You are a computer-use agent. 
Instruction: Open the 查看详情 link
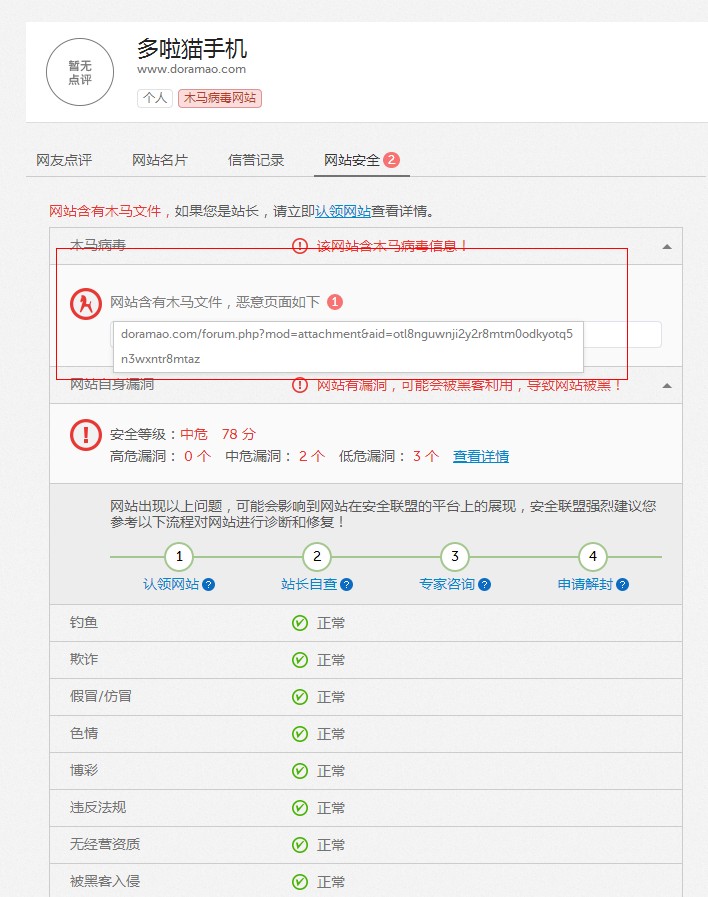pos(481,456)
